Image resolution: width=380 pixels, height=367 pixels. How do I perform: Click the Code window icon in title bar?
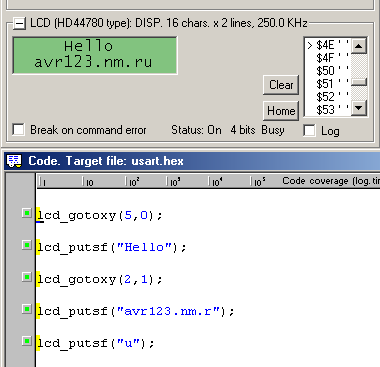(14, 161)
